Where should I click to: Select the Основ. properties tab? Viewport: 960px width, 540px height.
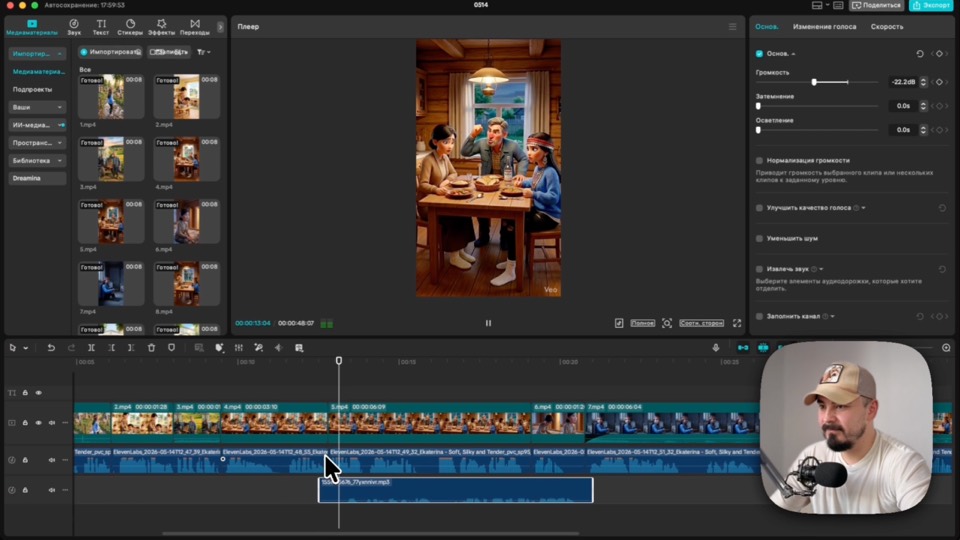tap(767, 27)
